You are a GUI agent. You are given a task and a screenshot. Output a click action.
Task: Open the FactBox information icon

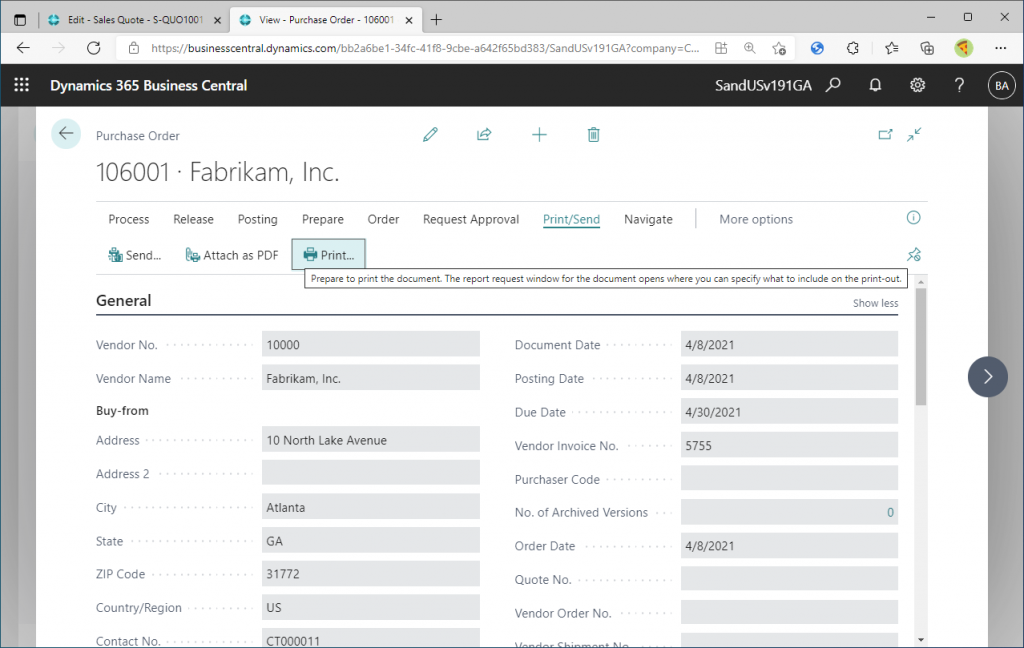point(913,218)
